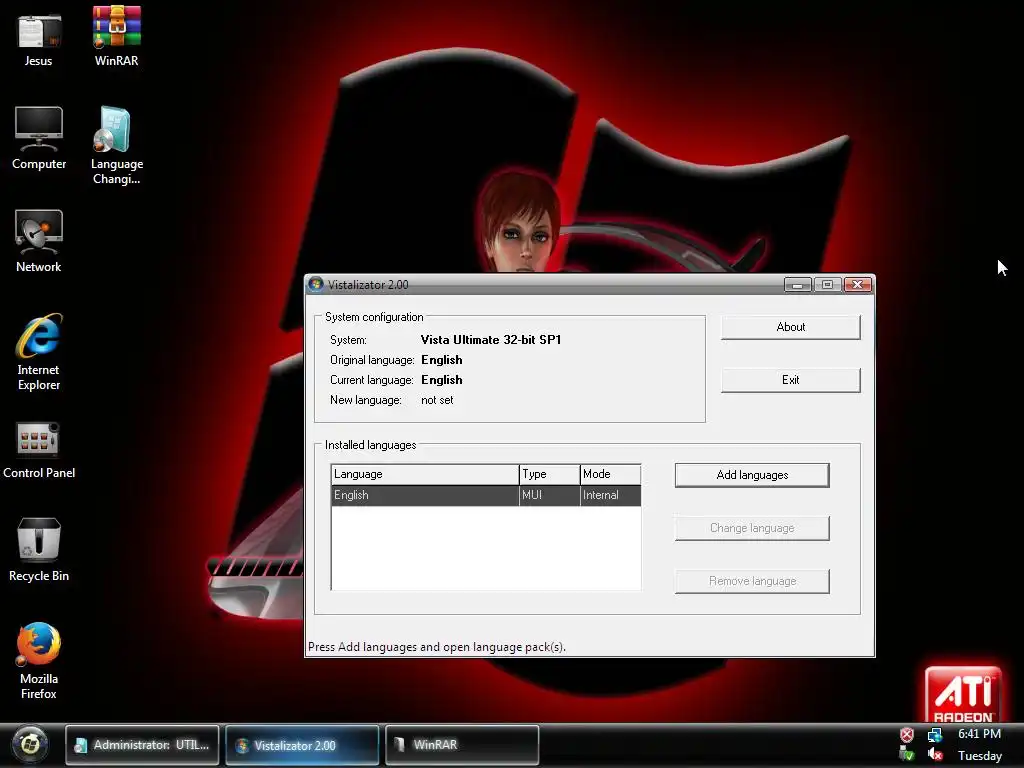Click the Vista Ultimate 32-bit SP1 text
This screenshot has width=1024, height=768.
click(x=490, y=340)
